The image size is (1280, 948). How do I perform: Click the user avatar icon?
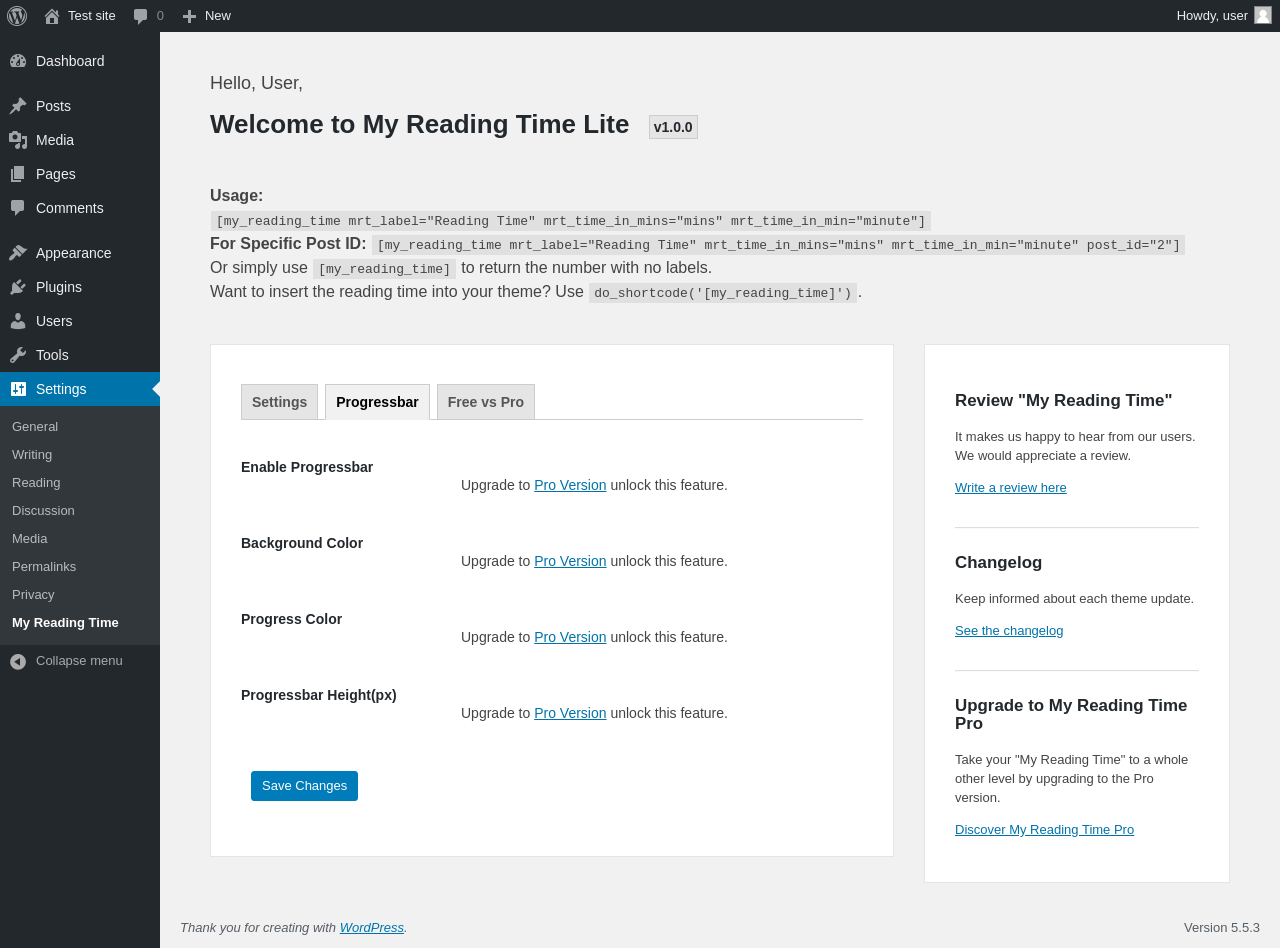coord(1263,15)
